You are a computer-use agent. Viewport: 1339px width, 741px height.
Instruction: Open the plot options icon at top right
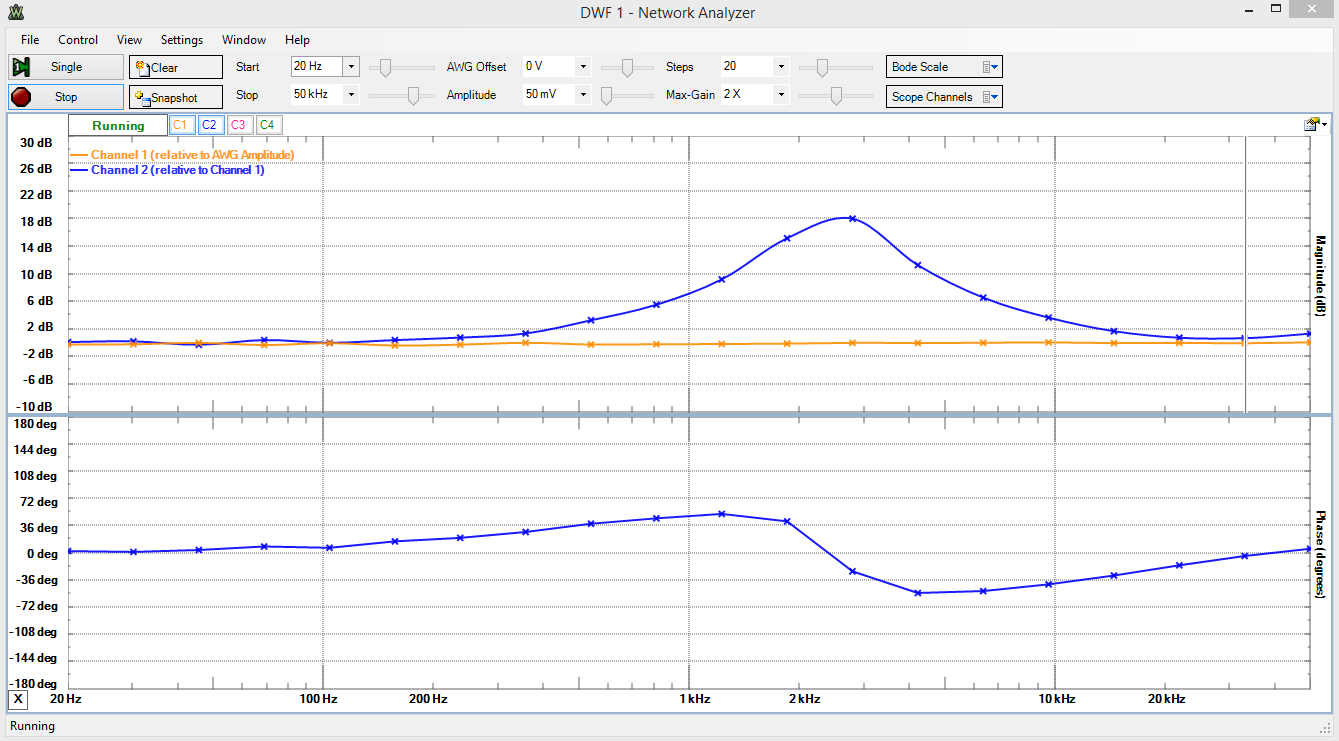[x=1315, y=124]
